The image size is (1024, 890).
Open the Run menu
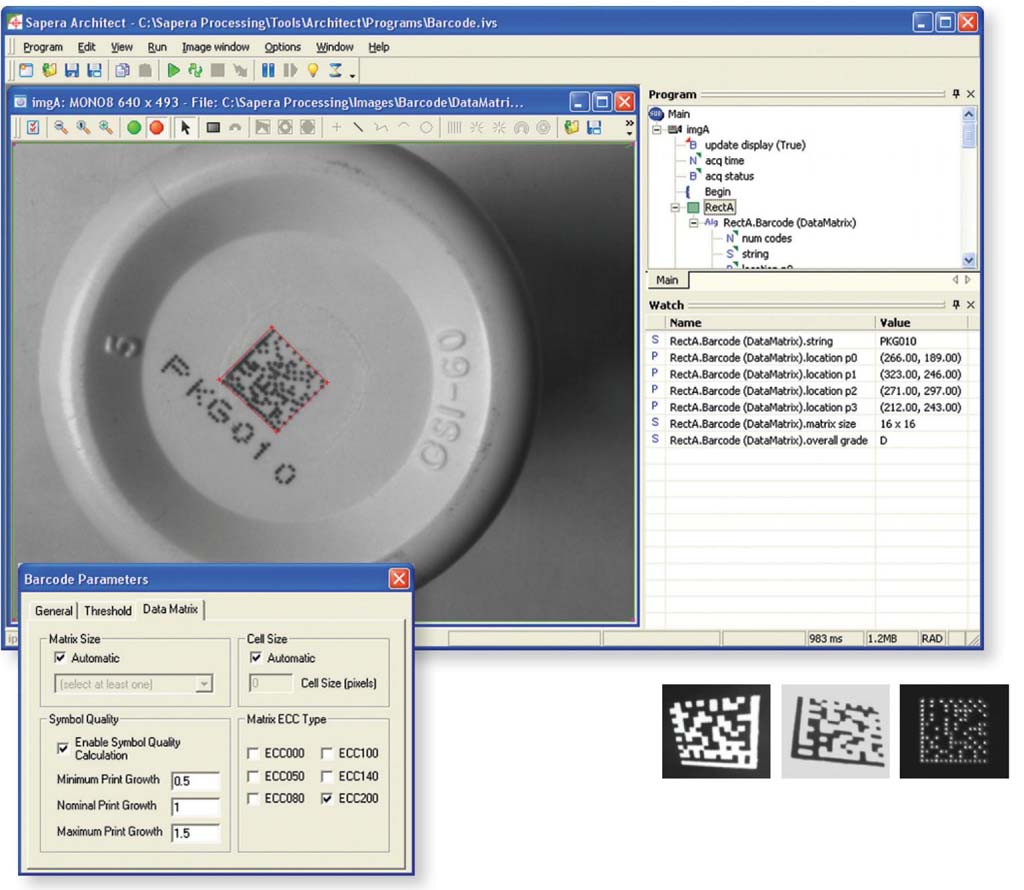(x=157, y=47)
